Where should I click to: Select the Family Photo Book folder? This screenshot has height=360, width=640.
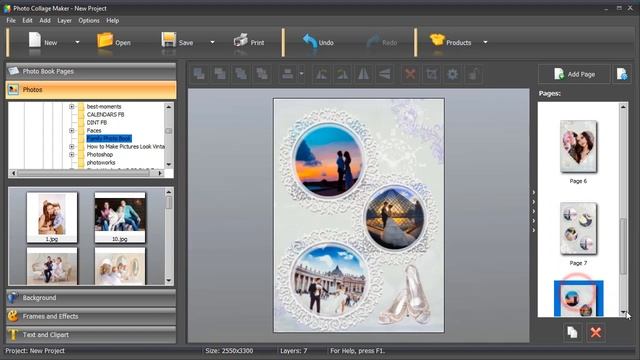pos(109,139)
